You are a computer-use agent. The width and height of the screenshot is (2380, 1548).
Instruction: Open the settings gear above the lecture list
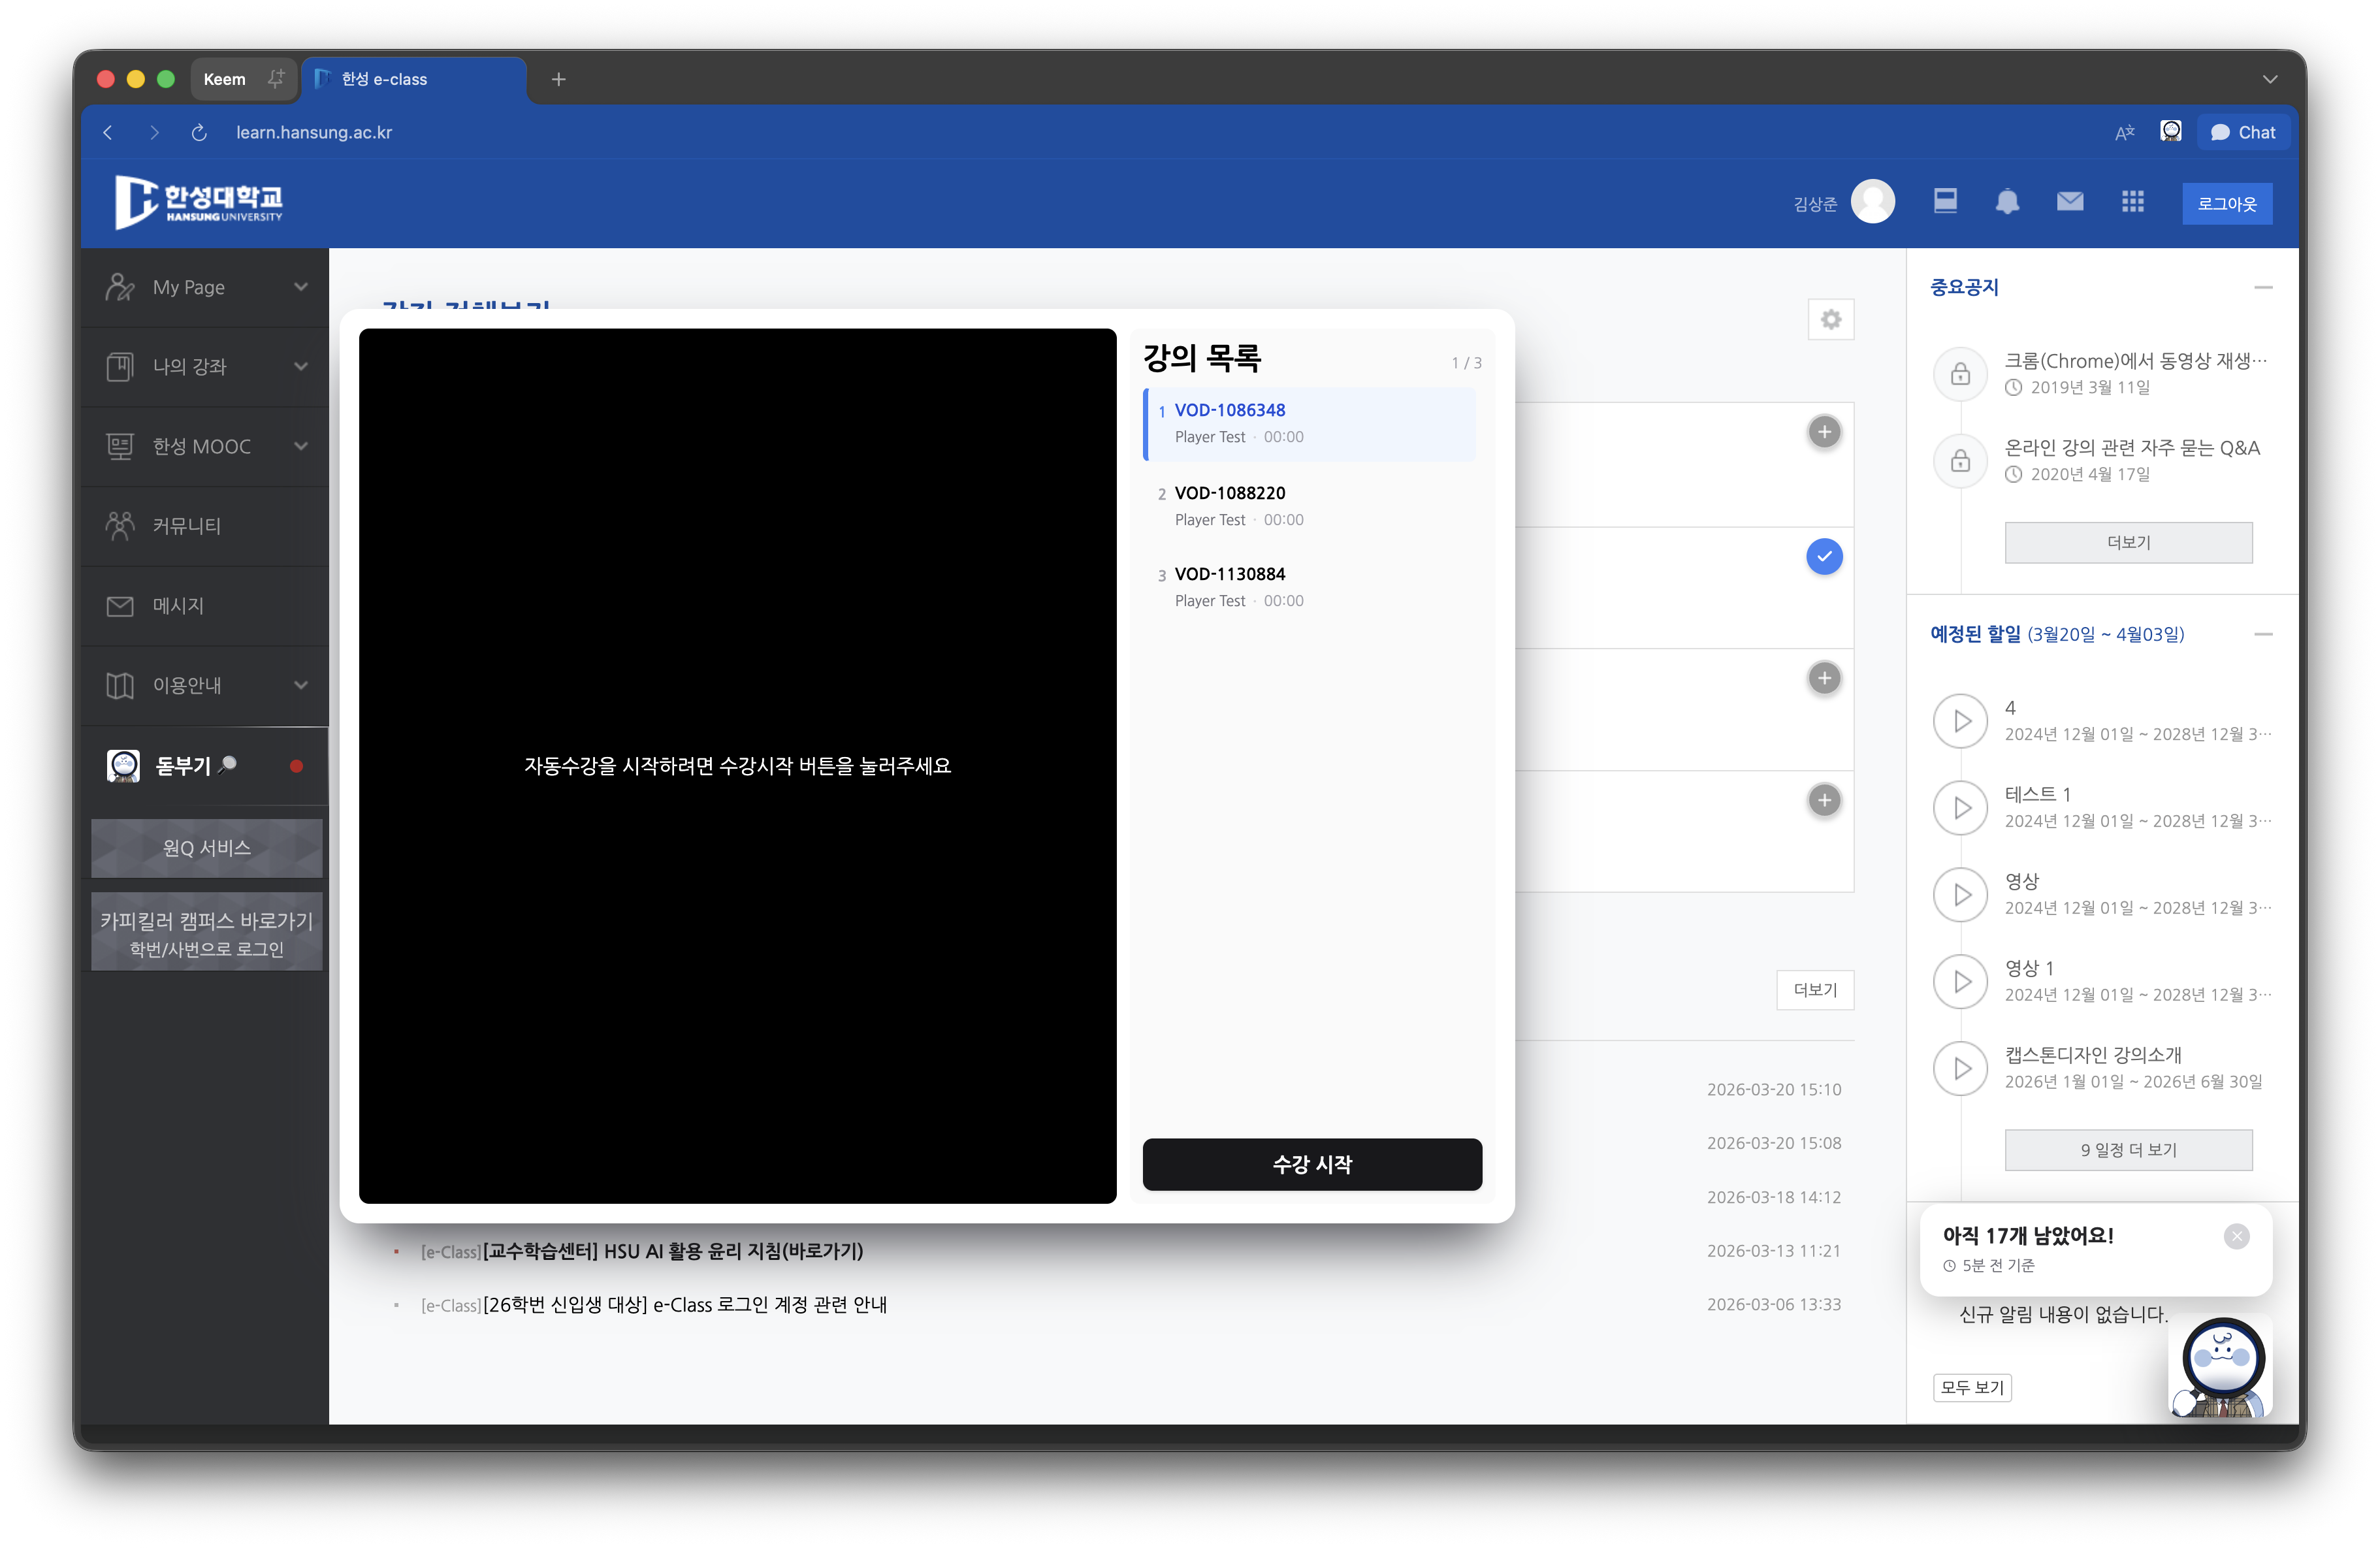pos(1831,320)
